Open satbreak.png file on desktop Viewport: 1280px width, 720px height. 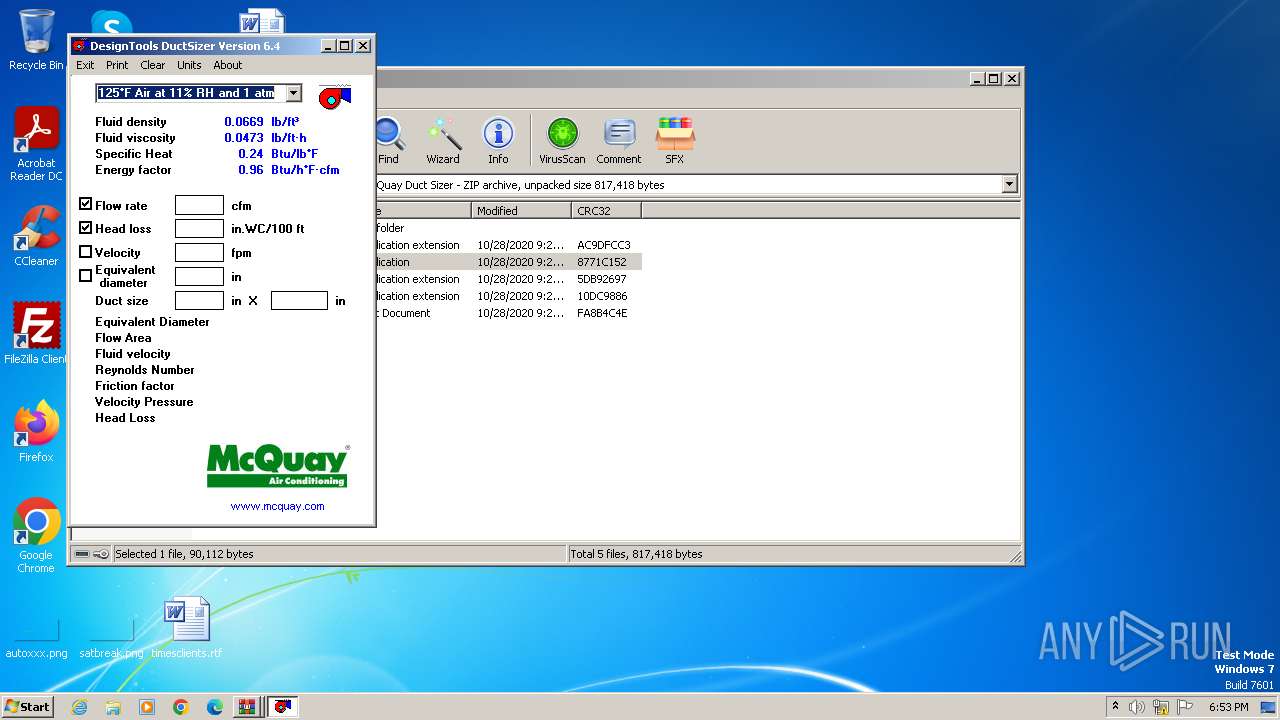coord(111,638)
